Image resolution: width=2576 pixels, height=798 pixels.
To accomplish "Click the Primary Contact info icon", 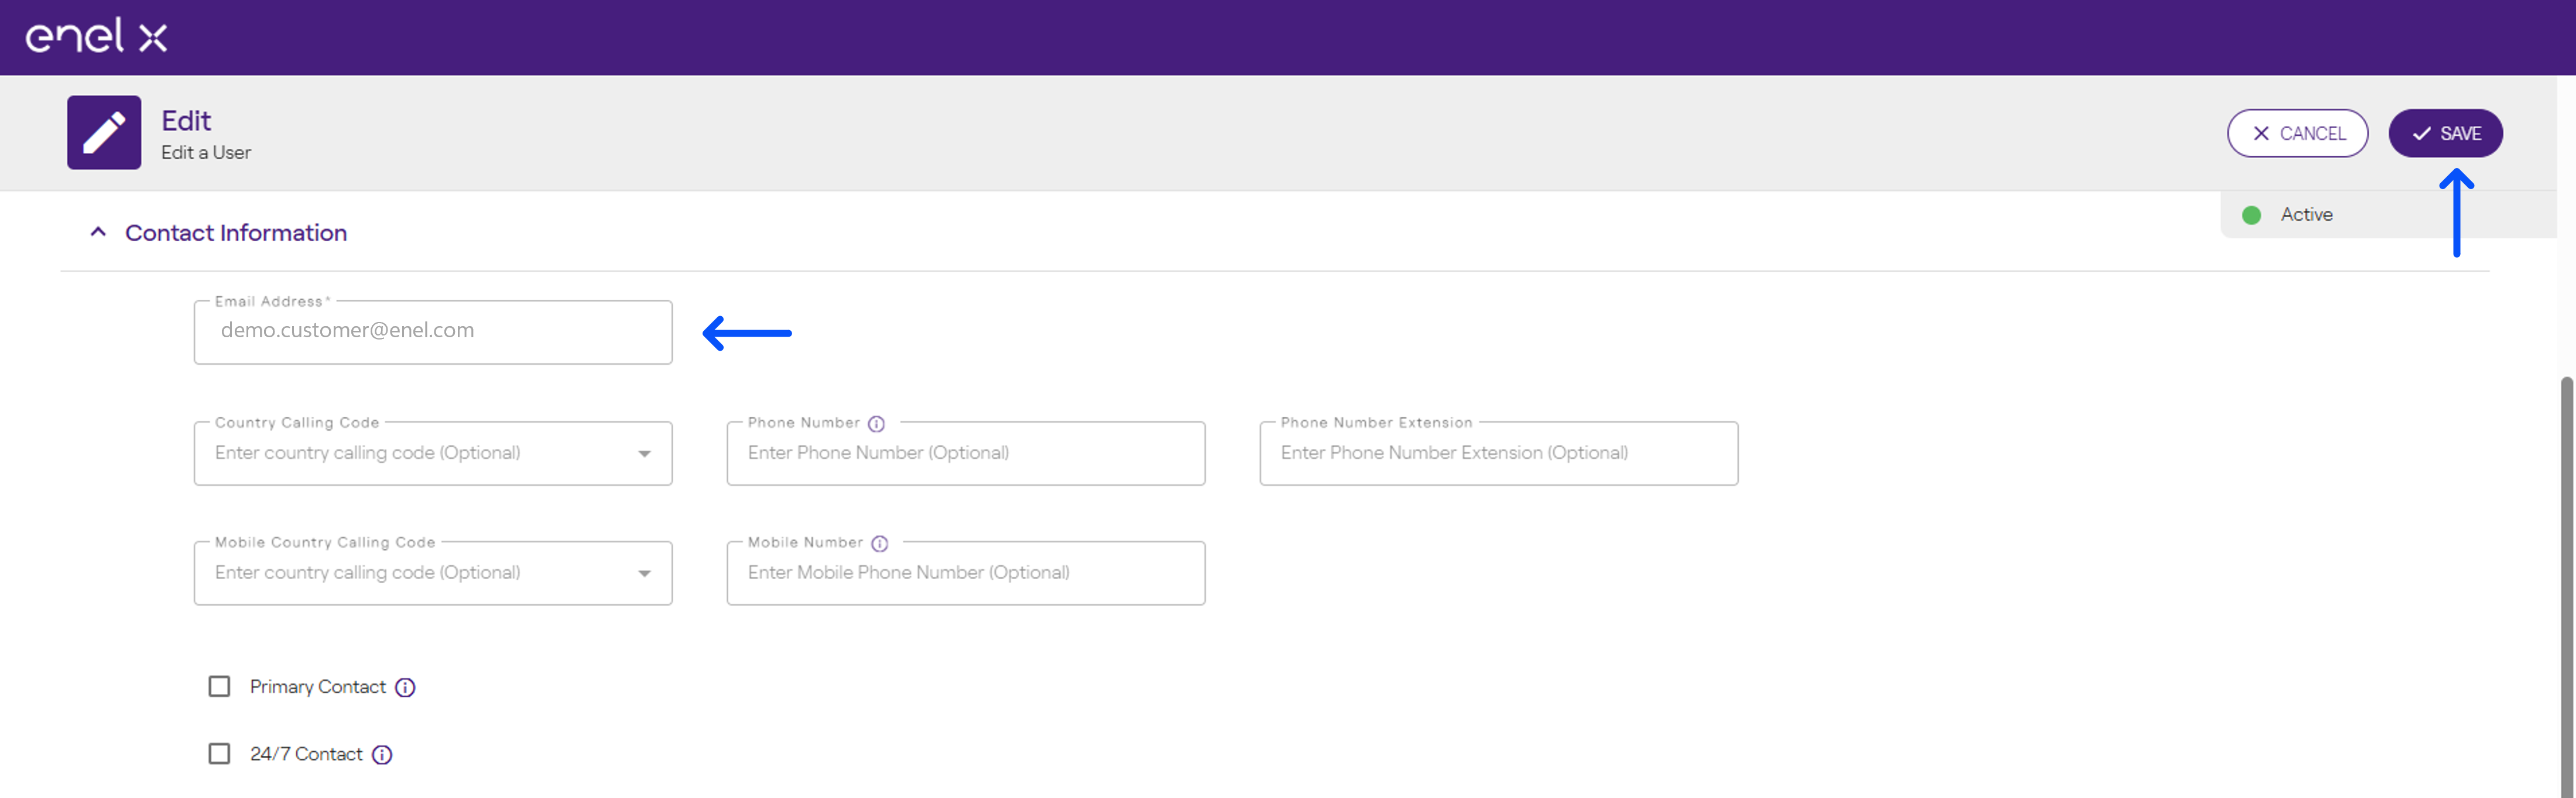I will (x=405, y=688).
